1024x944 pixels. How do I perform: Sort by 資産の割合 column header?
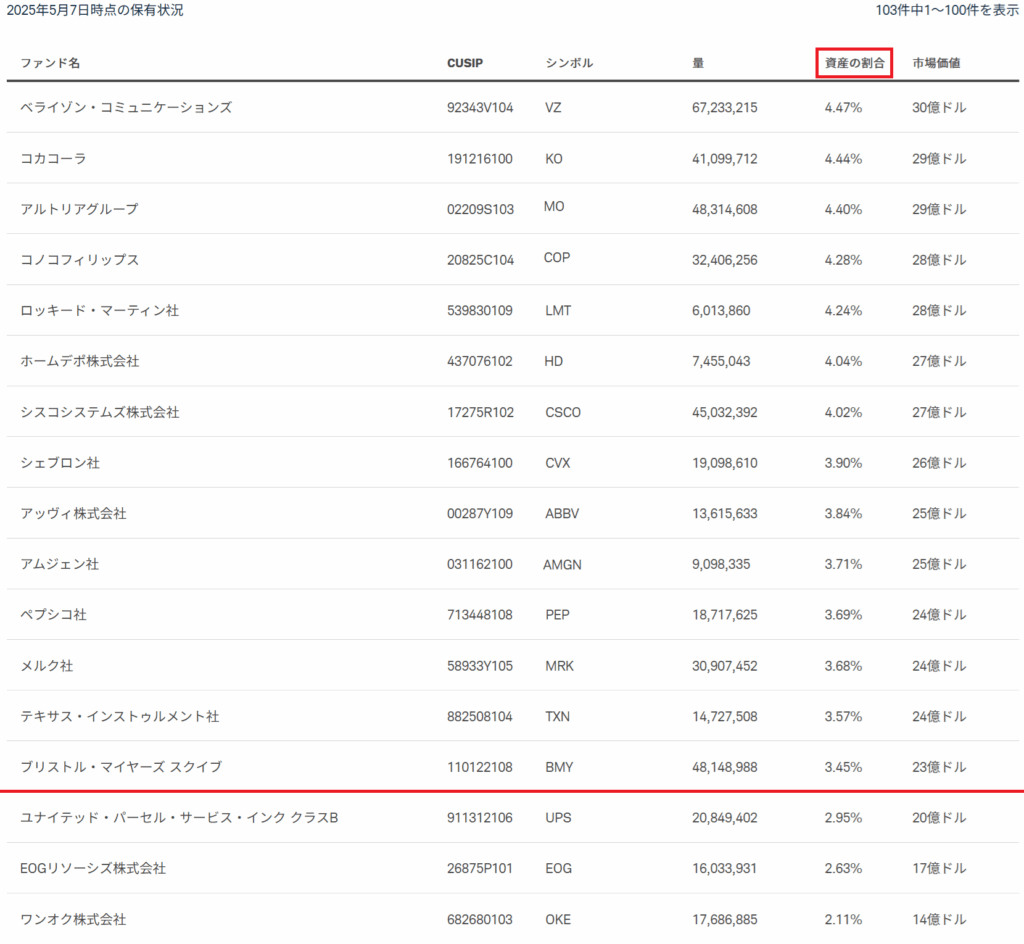coord(854,63)
